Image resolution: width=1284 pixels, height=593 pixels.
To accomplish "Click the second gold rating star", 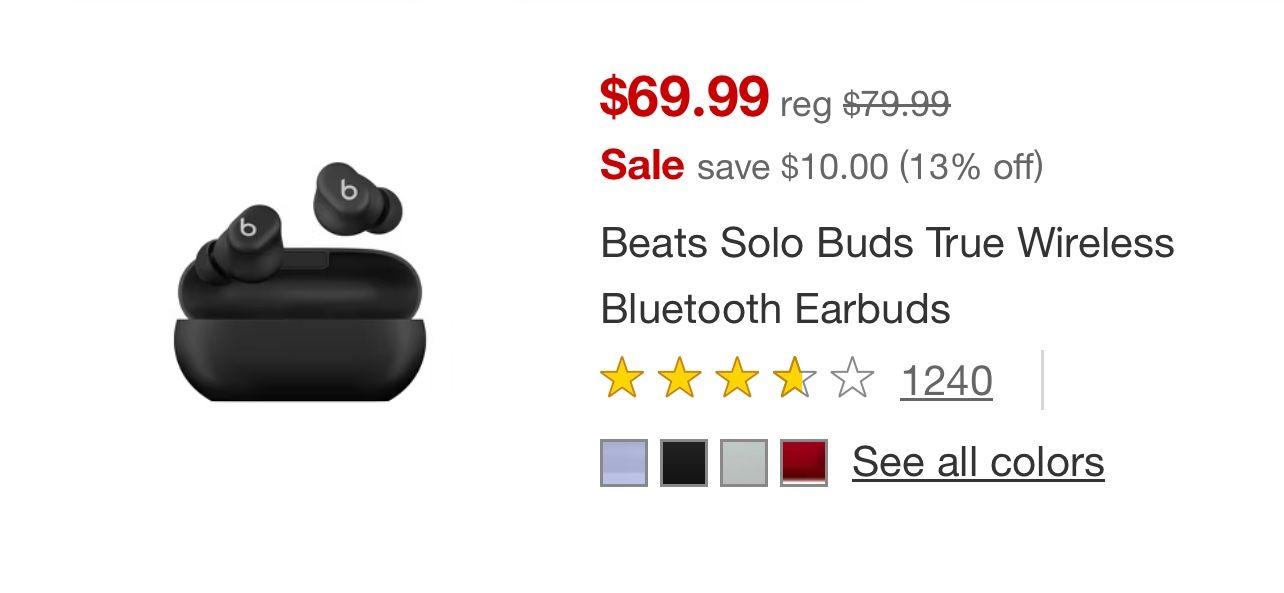I will 679,380.
